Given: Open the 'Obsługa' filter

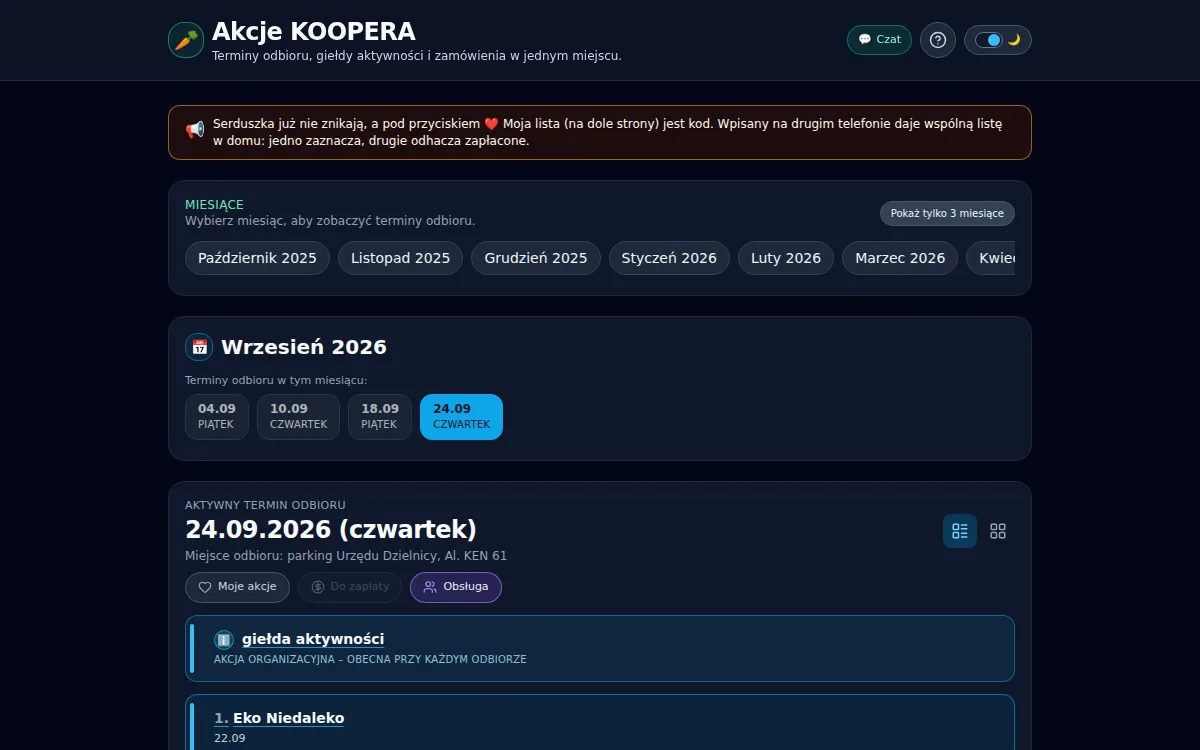Looking at the screenshot, I should (456, 587).
